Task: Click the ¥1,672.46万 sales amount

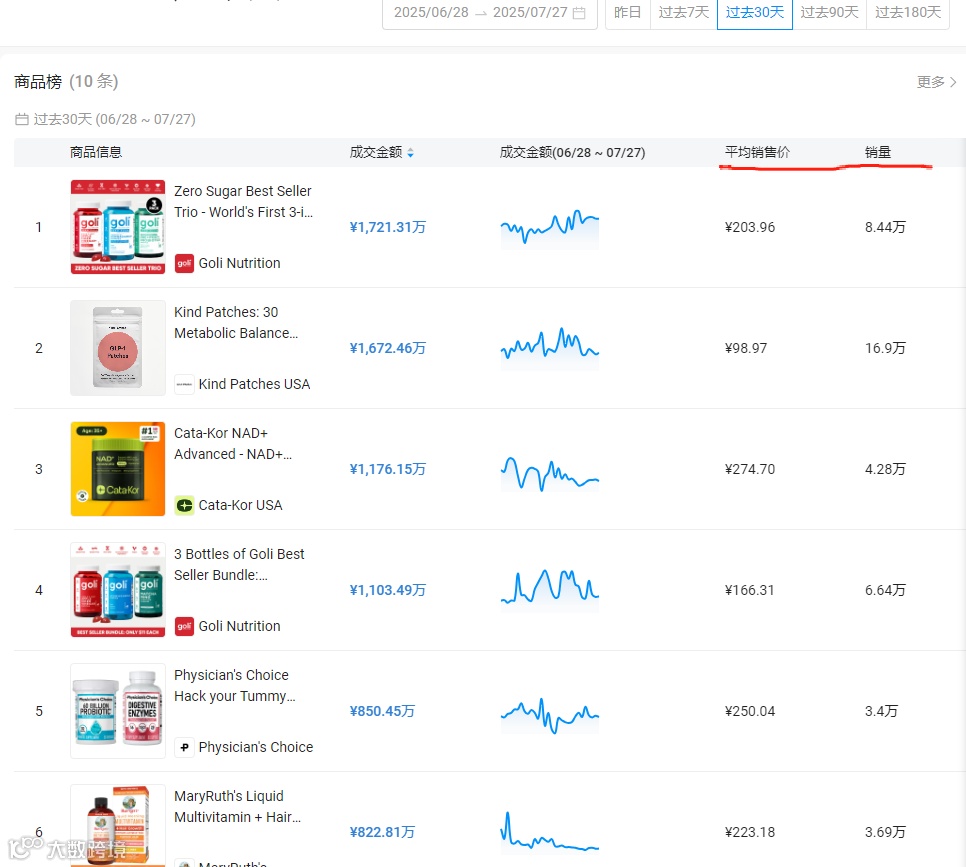Action: [x=388, y=348]
